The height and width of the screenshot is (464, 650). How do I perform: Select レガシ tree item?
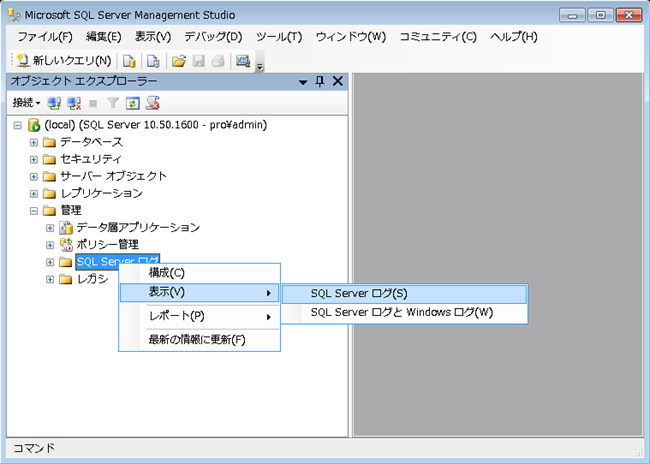[92, 279]
